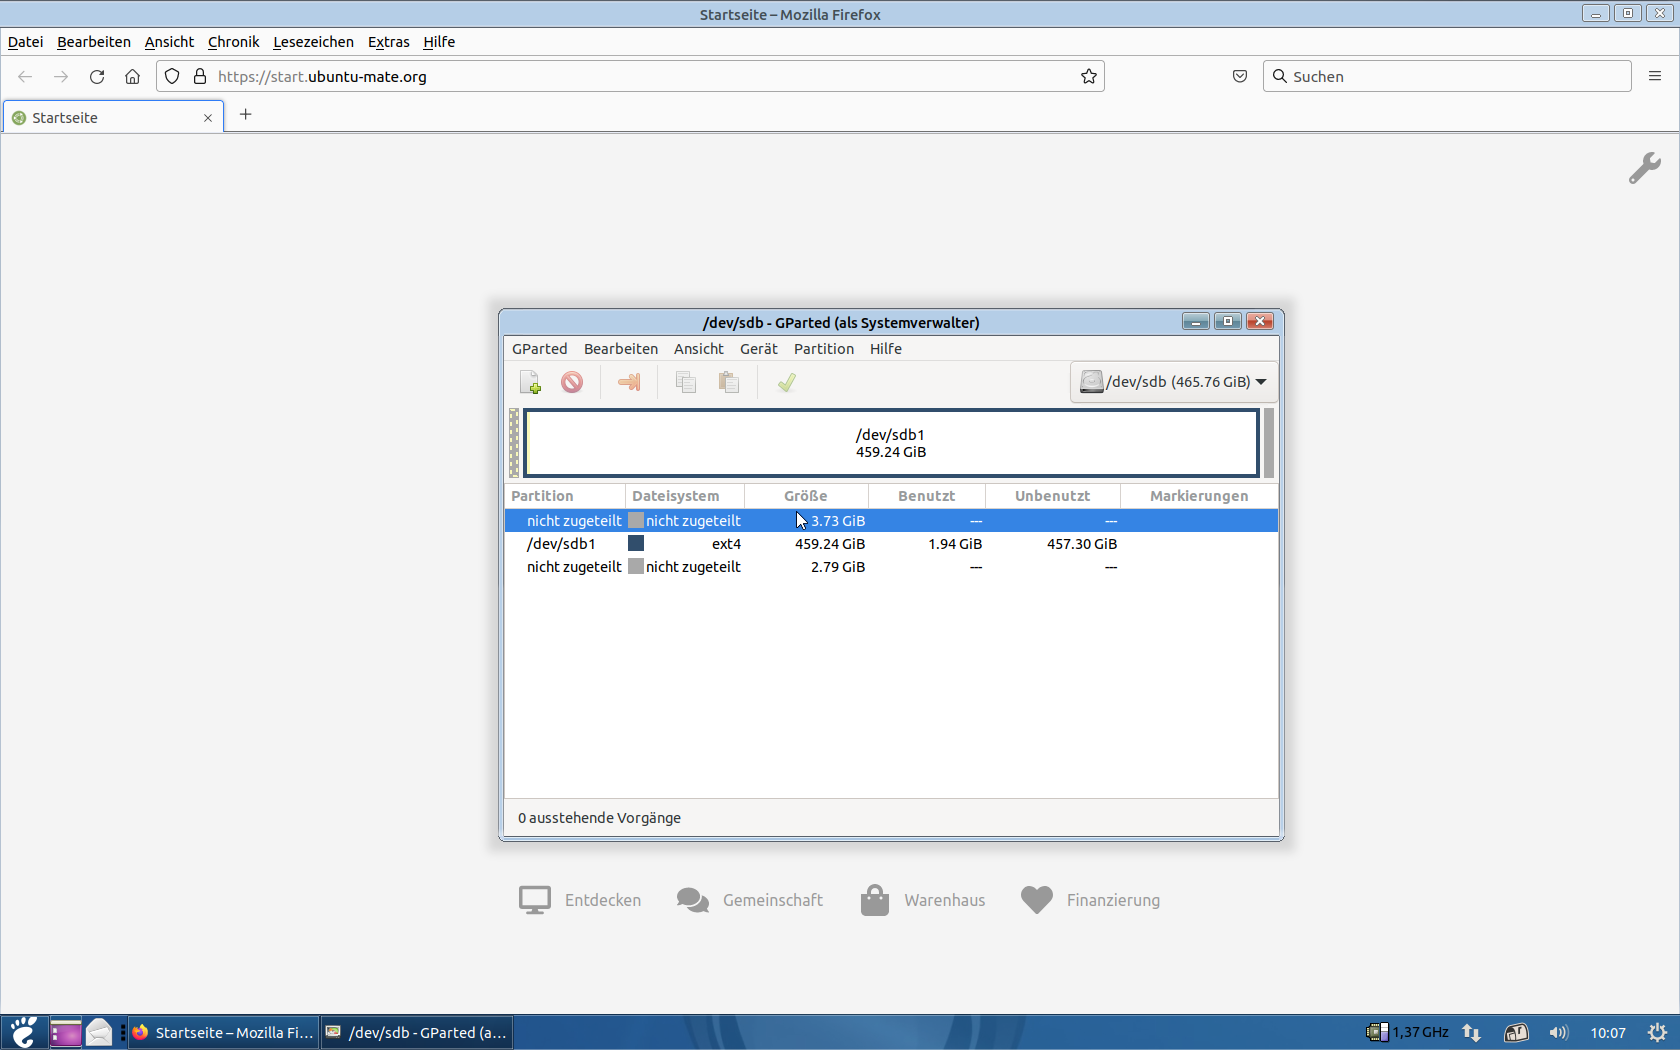Click the 0 ausstehende Vorgänge status text

599,818
